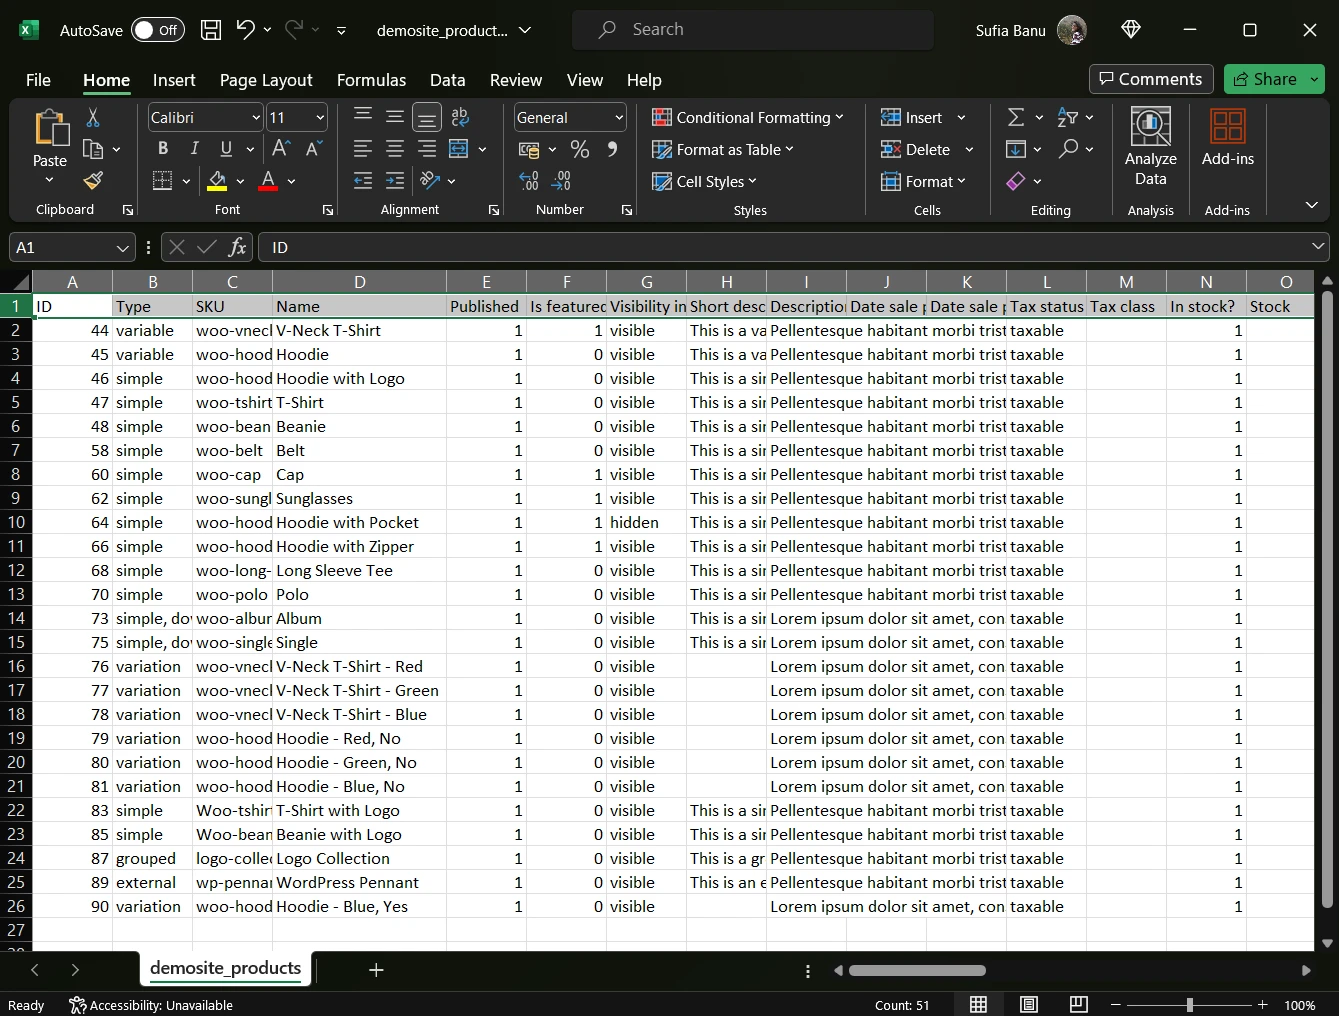Toggle the AutoSave switch
The width and height of the screenshot is (1339, 1016).
pyautogui.click(x=158, y=30)
